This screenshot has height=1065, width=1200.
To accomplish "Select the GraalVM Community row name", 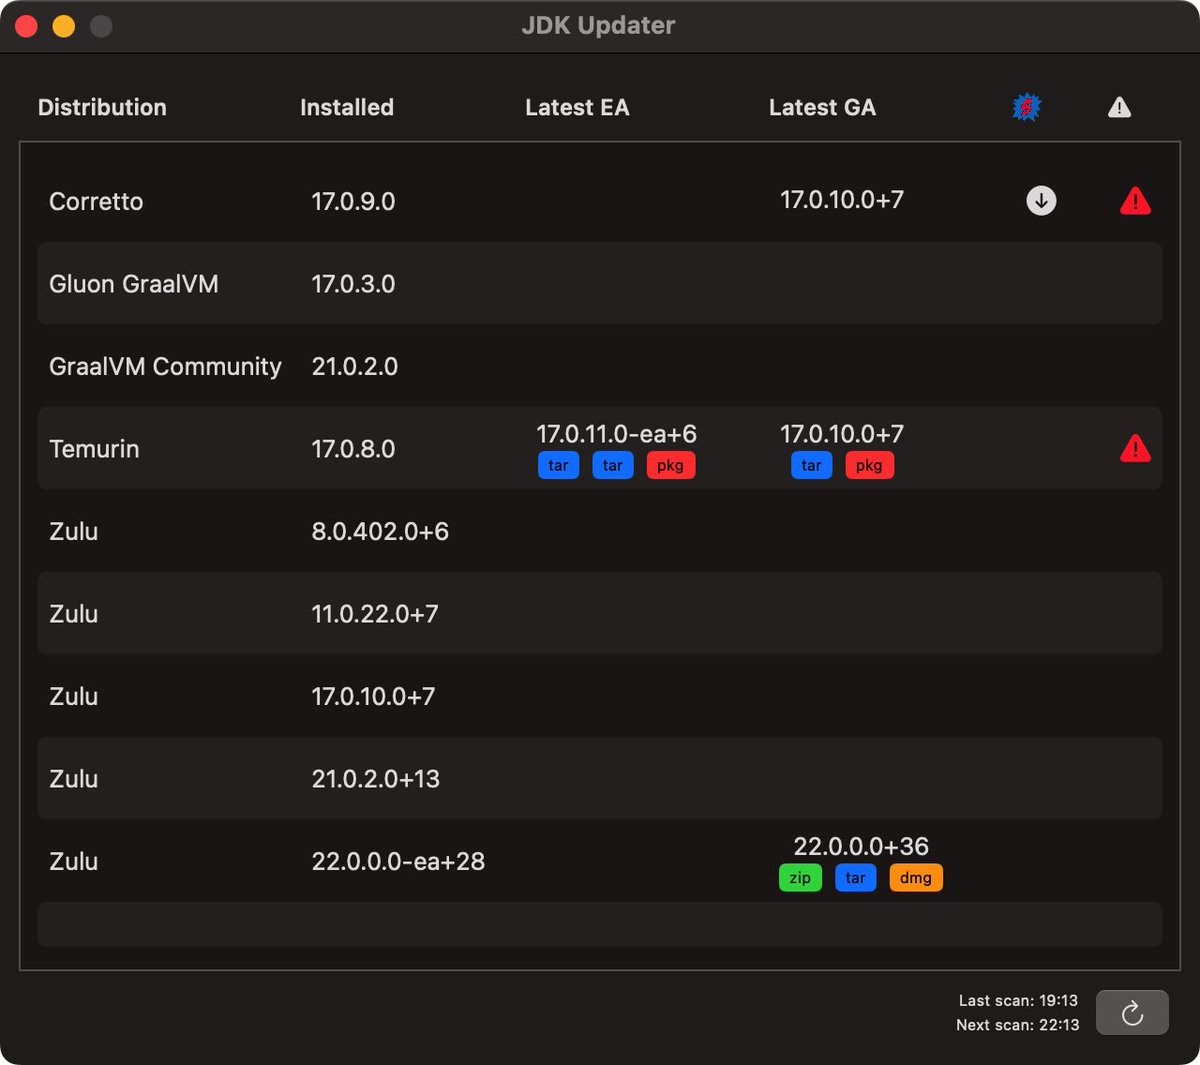I will (x=165, y=367).
